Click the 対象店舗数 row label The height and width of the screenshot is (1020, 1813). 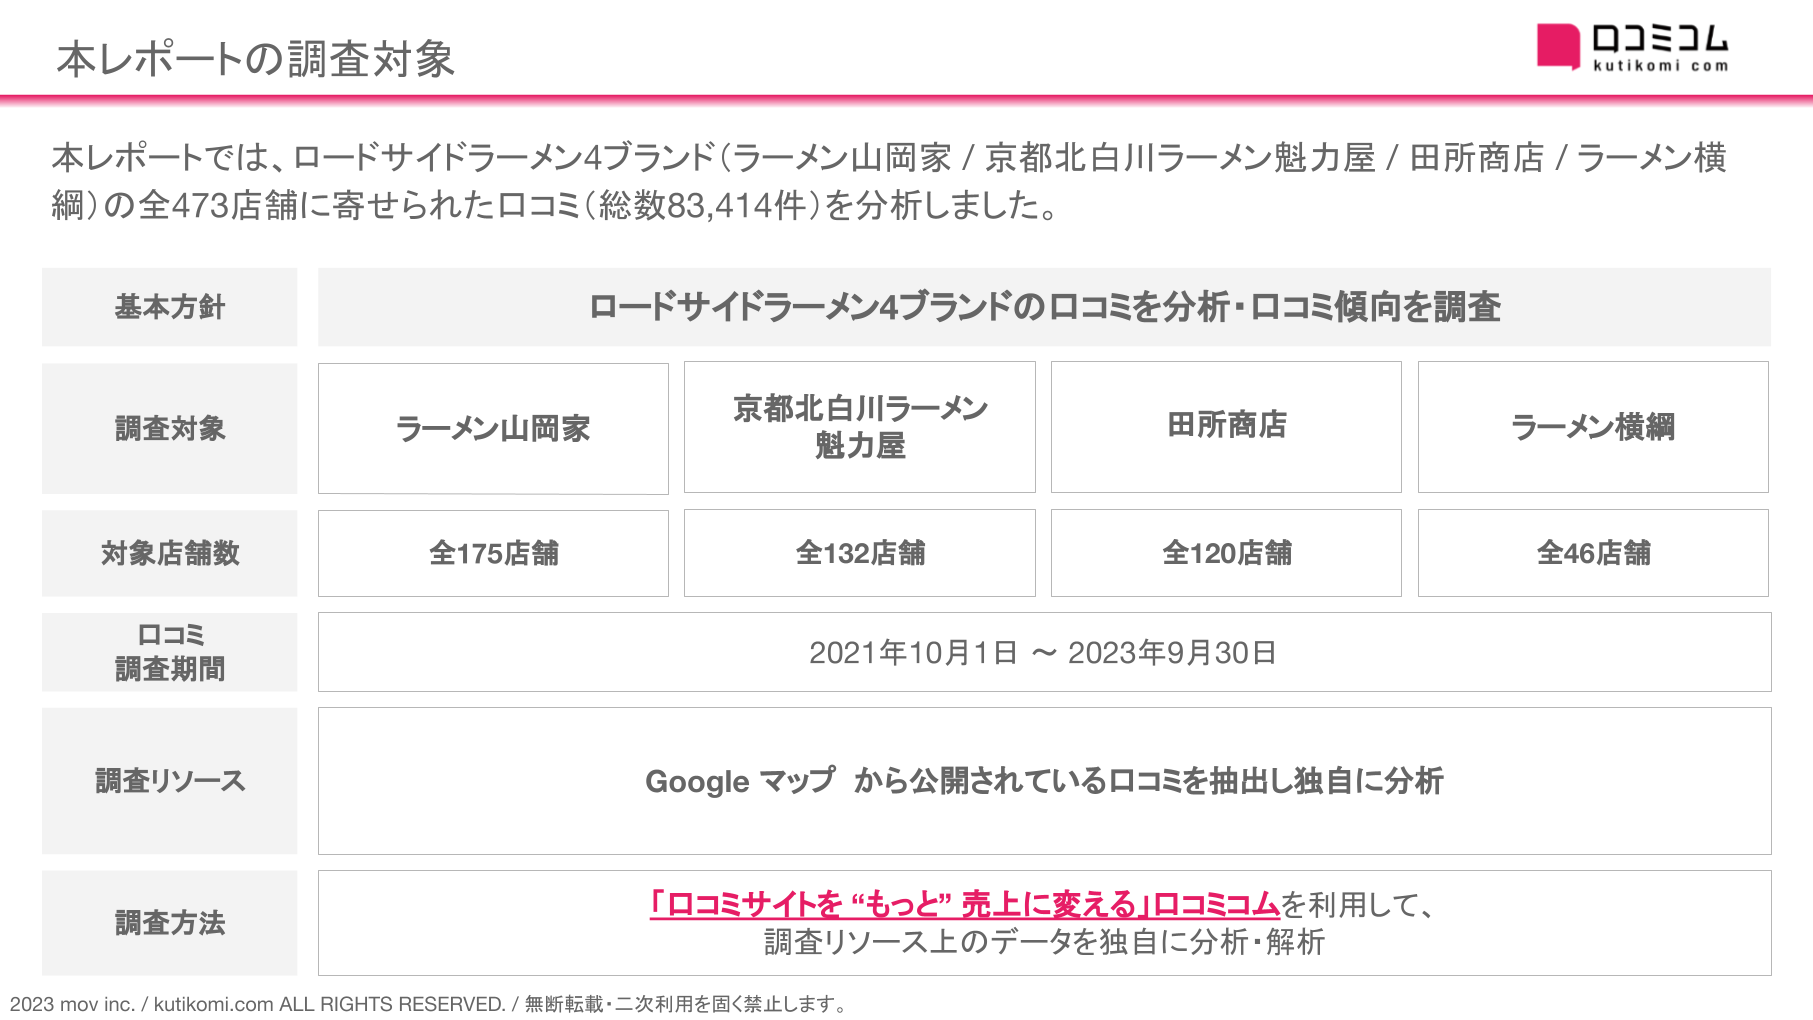coord(170,553)
